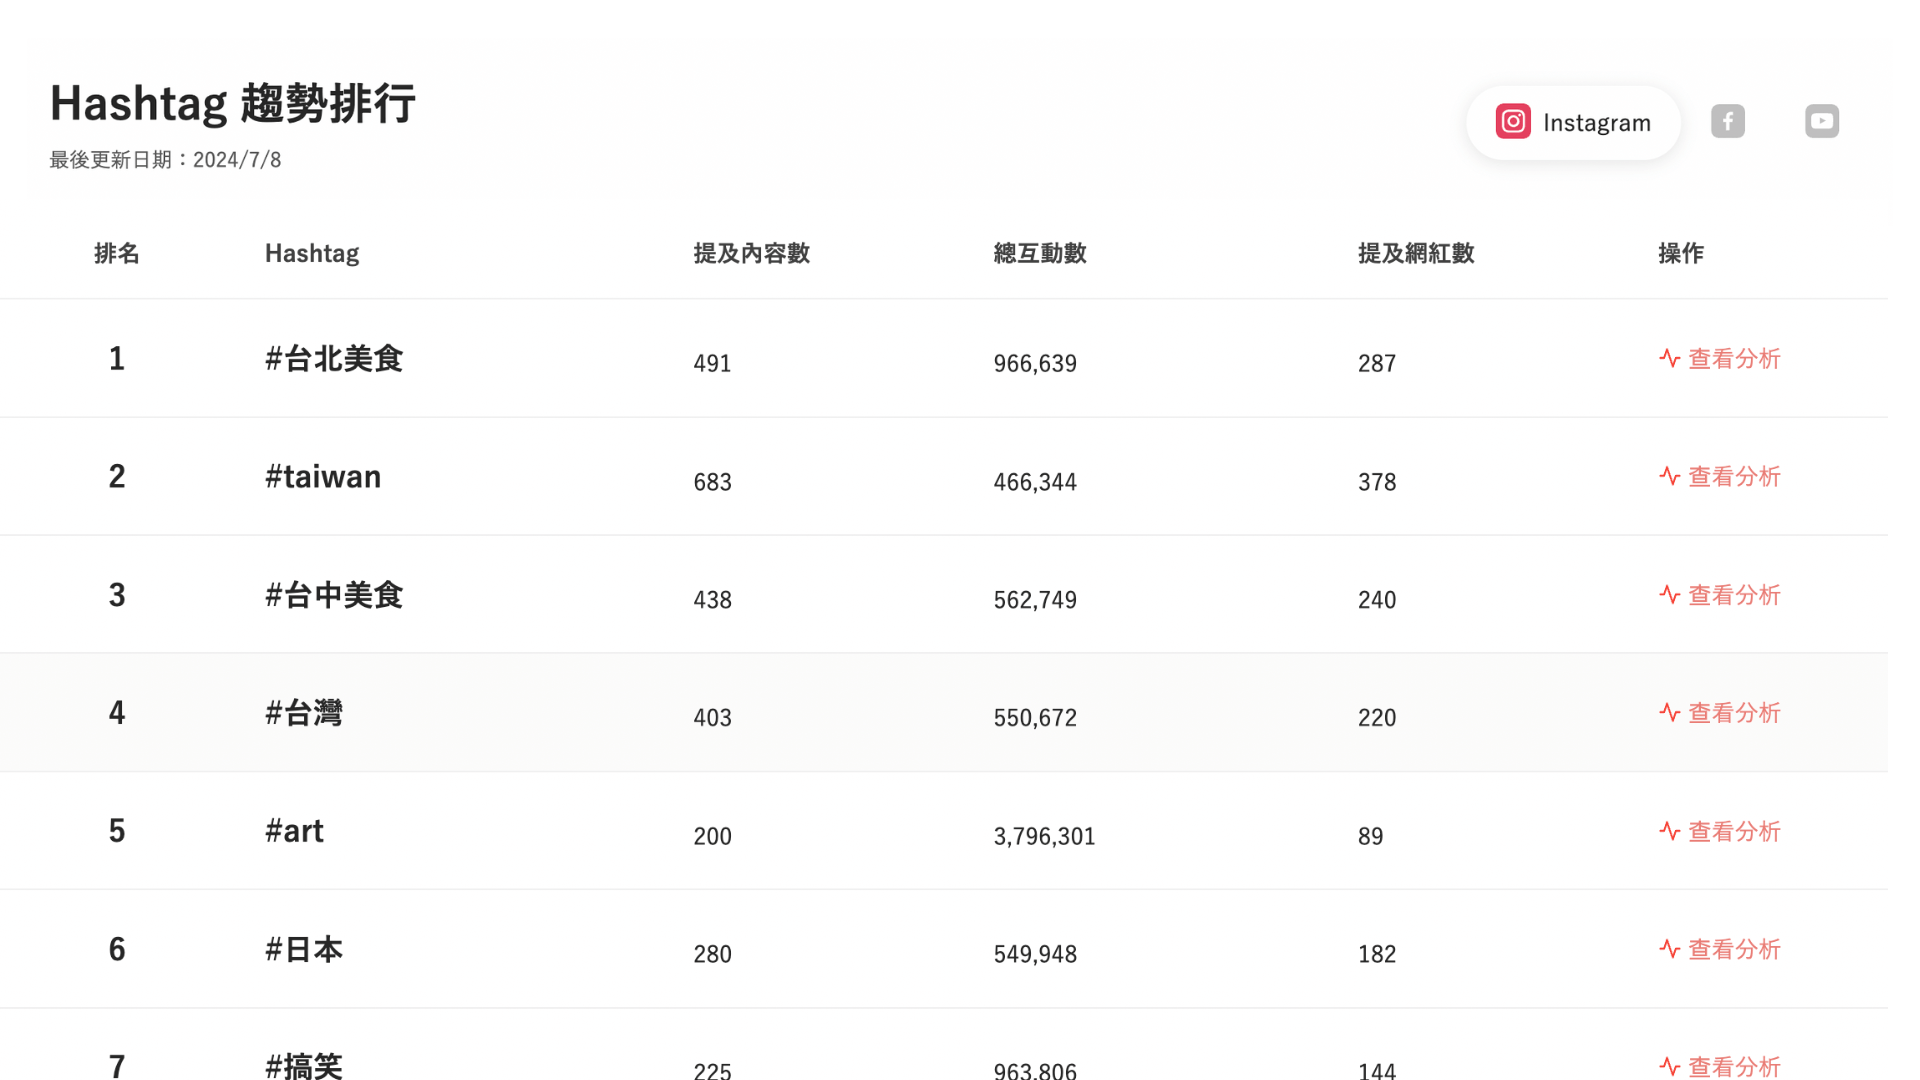
Task: Click total interactions value 466,344
Action: pyautogui.click(x=1035, y=482)
